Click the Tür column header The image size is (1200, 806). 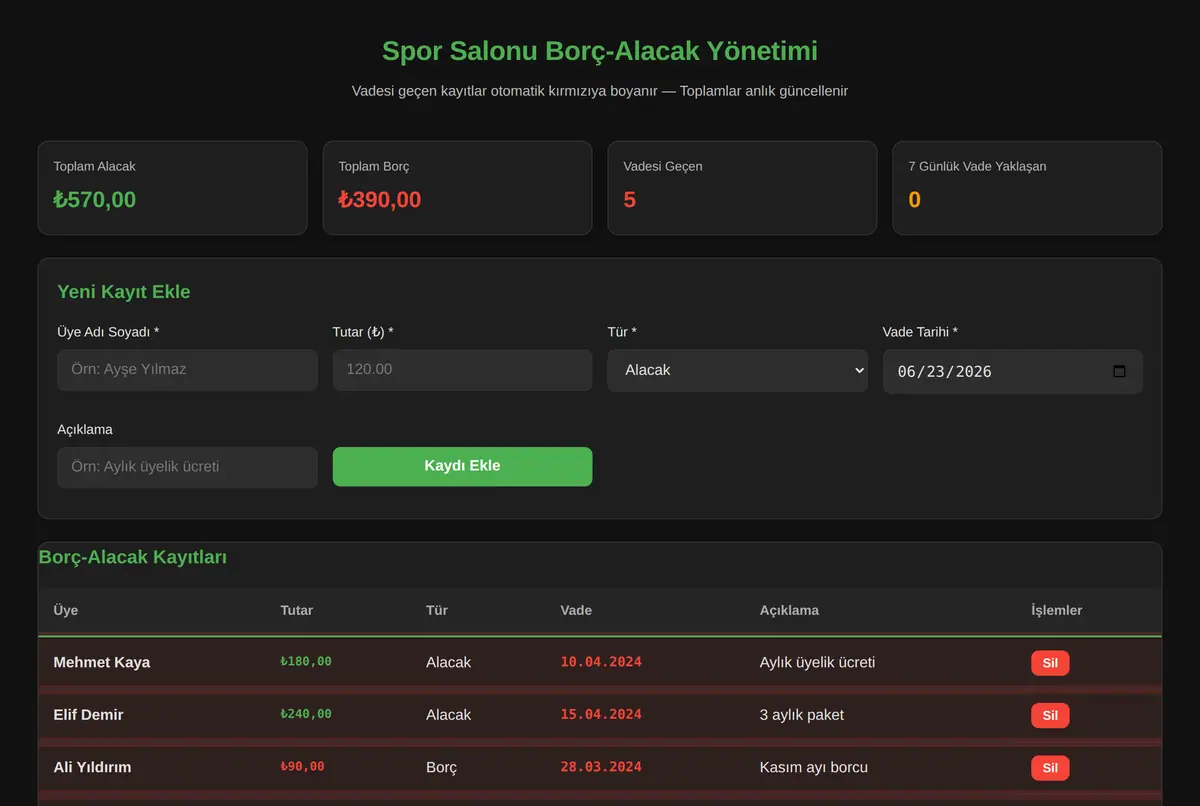point(437,610)
